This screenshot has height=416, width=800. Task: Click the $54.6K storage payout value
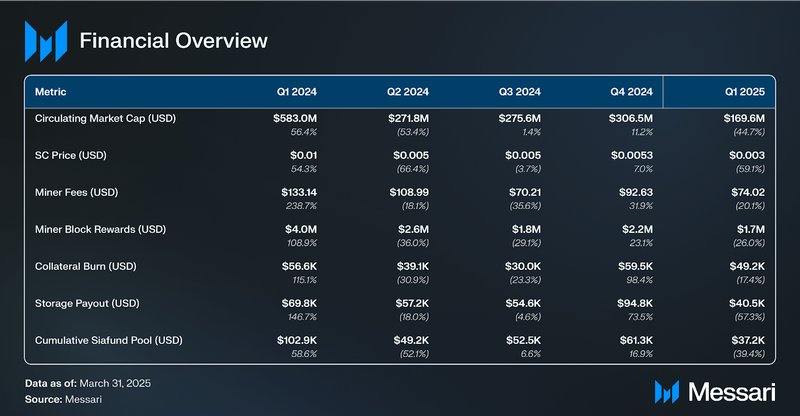[x=523, y=303]
